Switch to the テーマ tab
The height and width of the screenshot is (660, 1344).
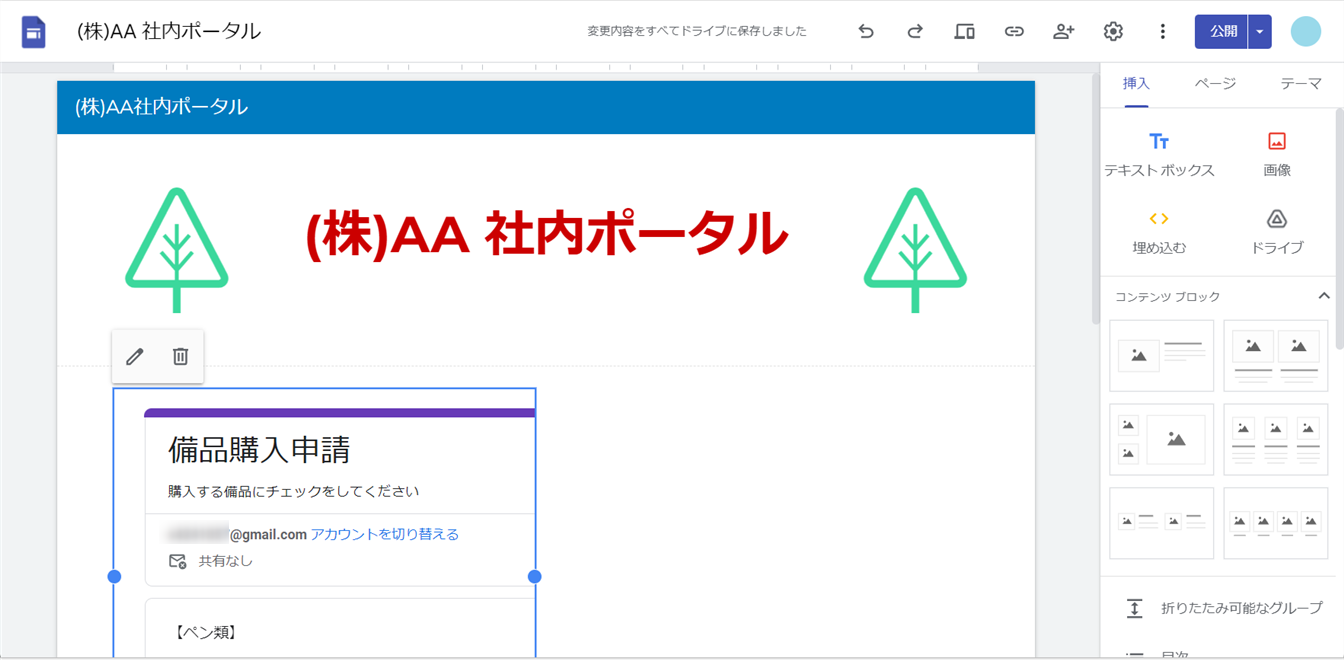point(1301,84)
